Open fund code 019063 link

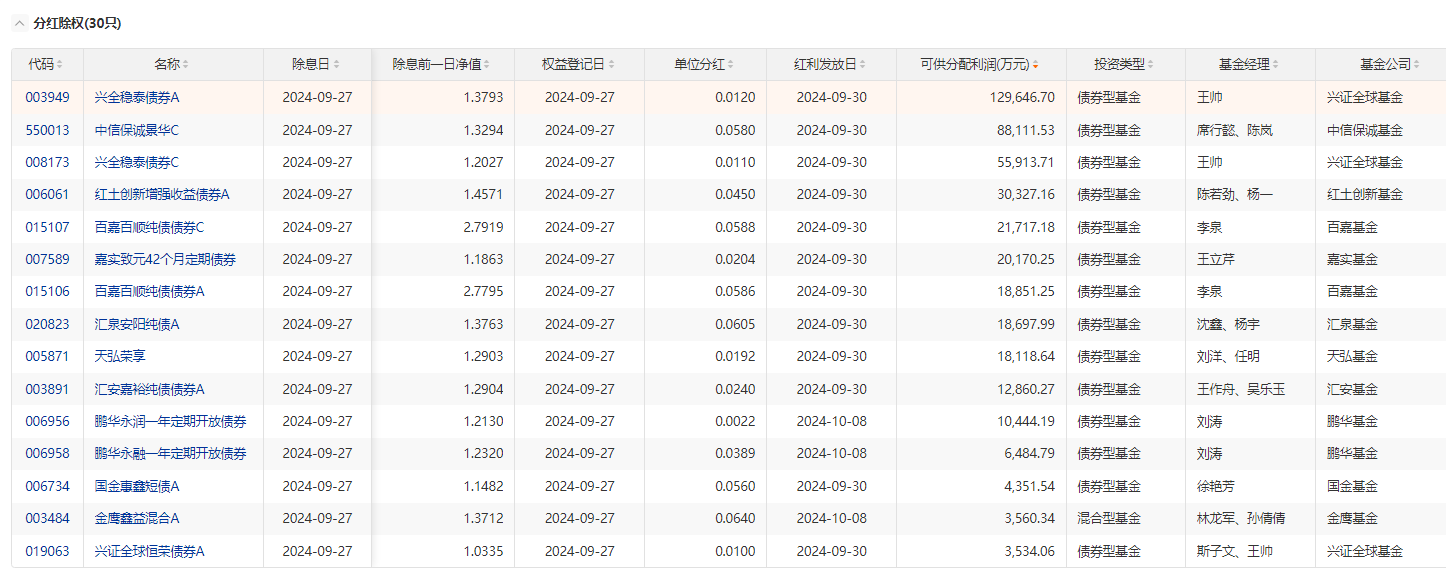click(47, 551)
